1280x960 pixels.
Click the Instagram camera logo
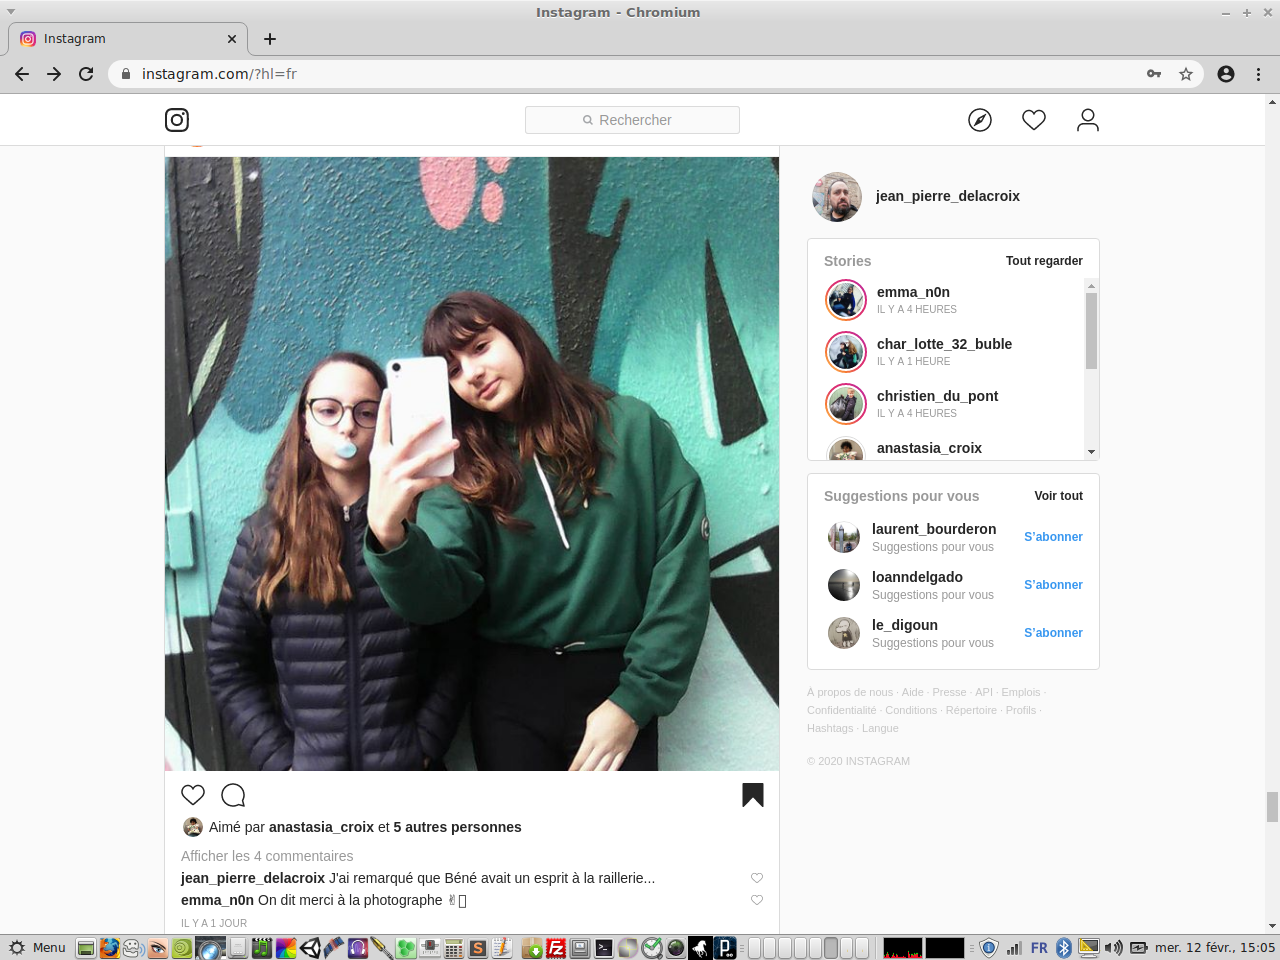coord(177,120)
